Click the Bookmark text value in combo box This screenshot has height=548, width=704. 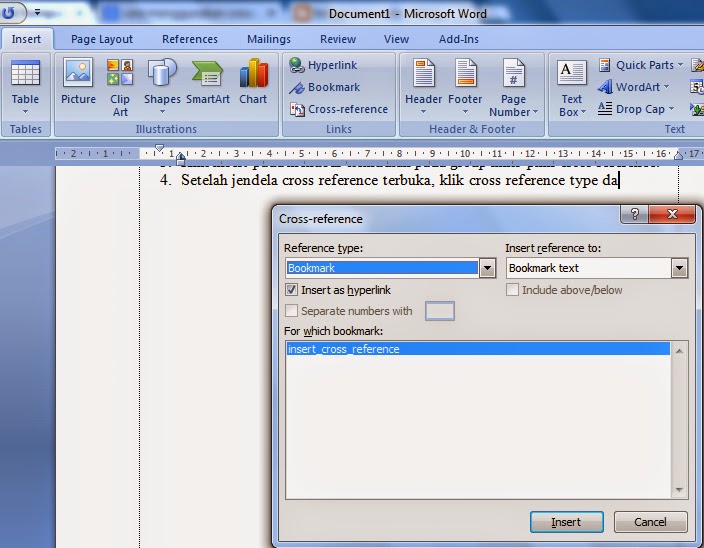point(544,268)
